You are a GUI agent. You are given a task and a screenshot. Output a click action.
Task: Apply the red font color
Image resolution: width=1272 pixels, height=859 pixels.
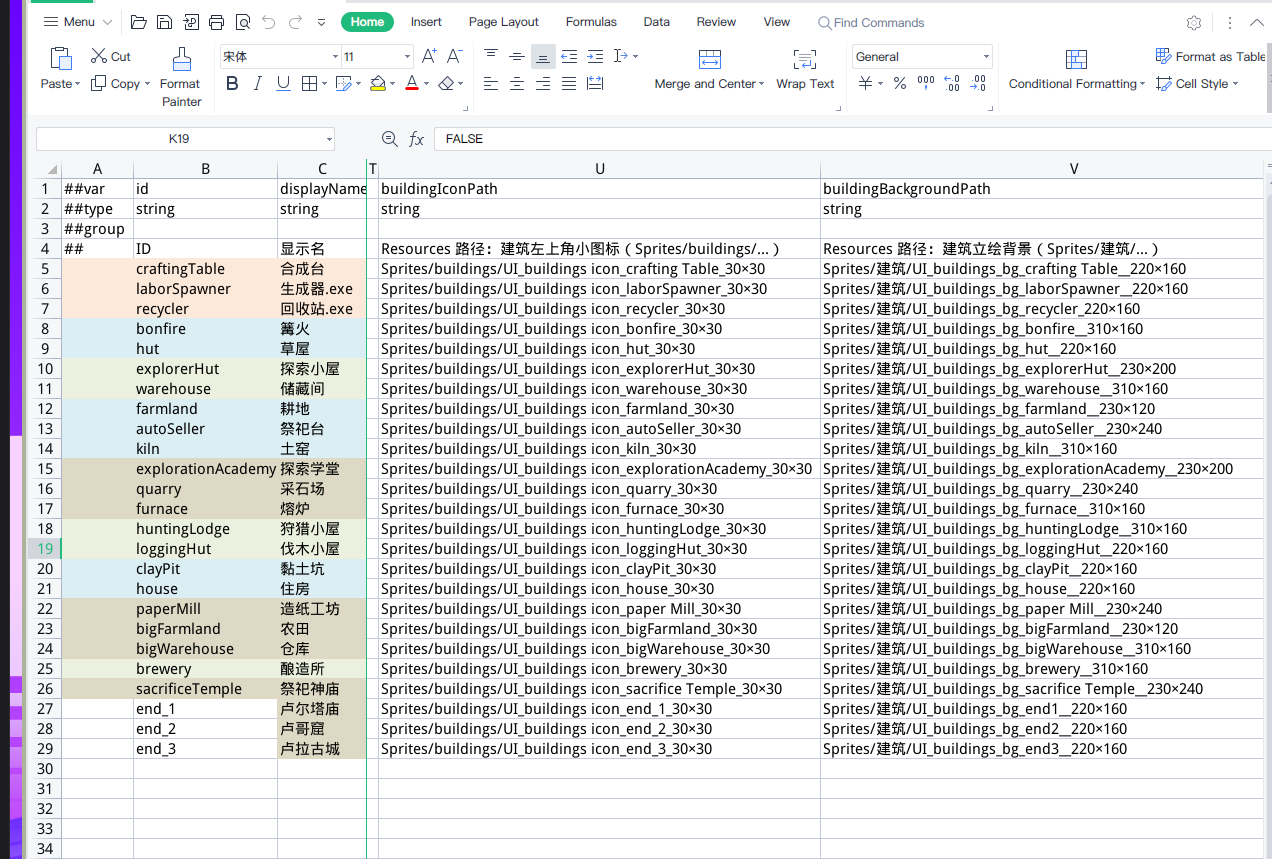pos(411,84)
